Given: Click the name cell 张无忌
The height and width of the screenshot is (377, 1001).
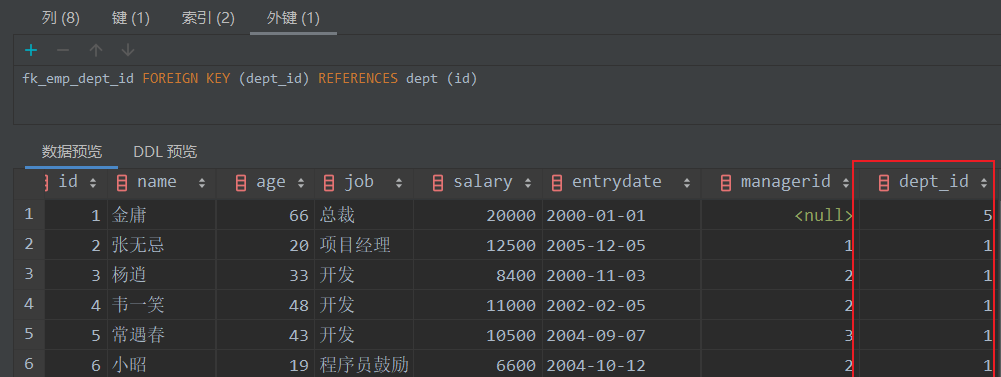Looking at the screenshot, I should coord(161,246).
